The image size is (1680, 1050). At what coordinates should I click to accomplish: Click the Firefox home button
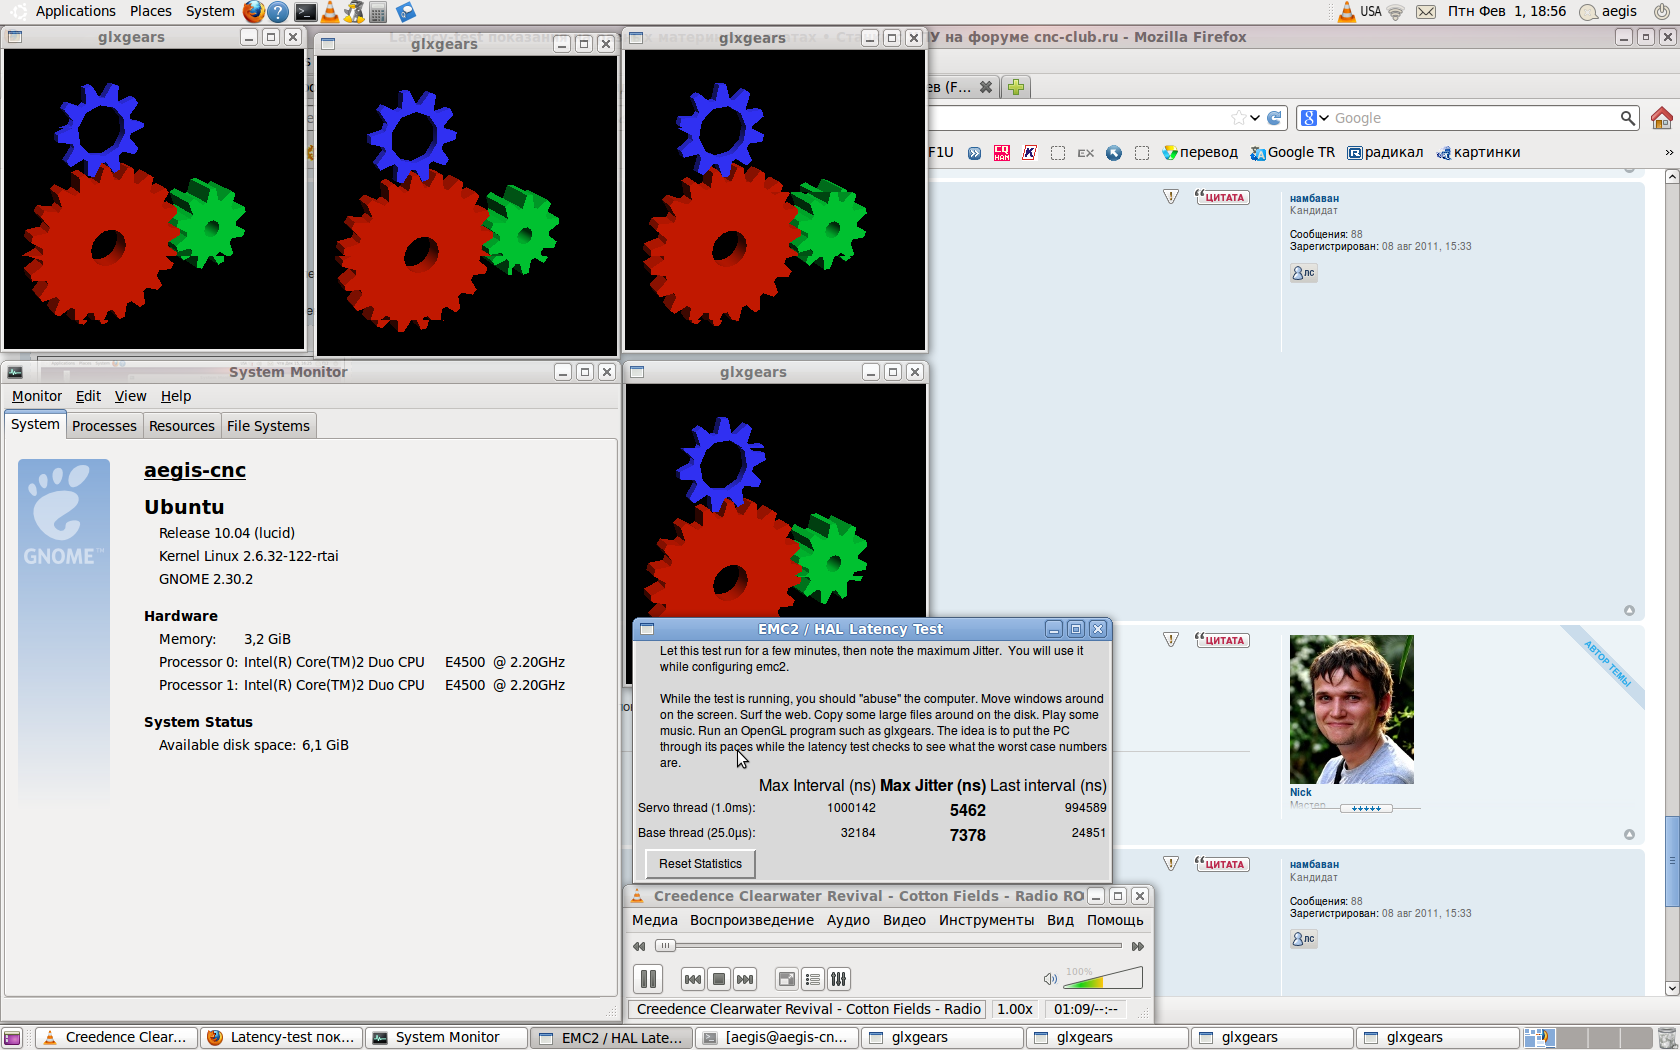pyautogui.click(x=1661, y=118)
